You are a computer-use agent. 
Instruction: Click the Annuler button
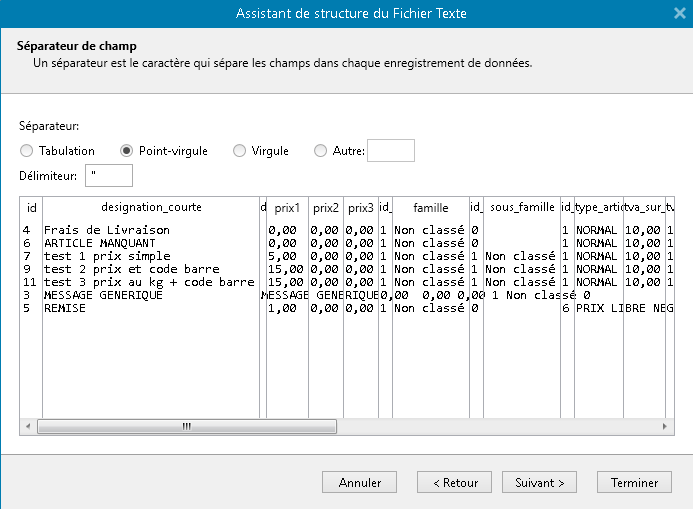coord(360,482)
